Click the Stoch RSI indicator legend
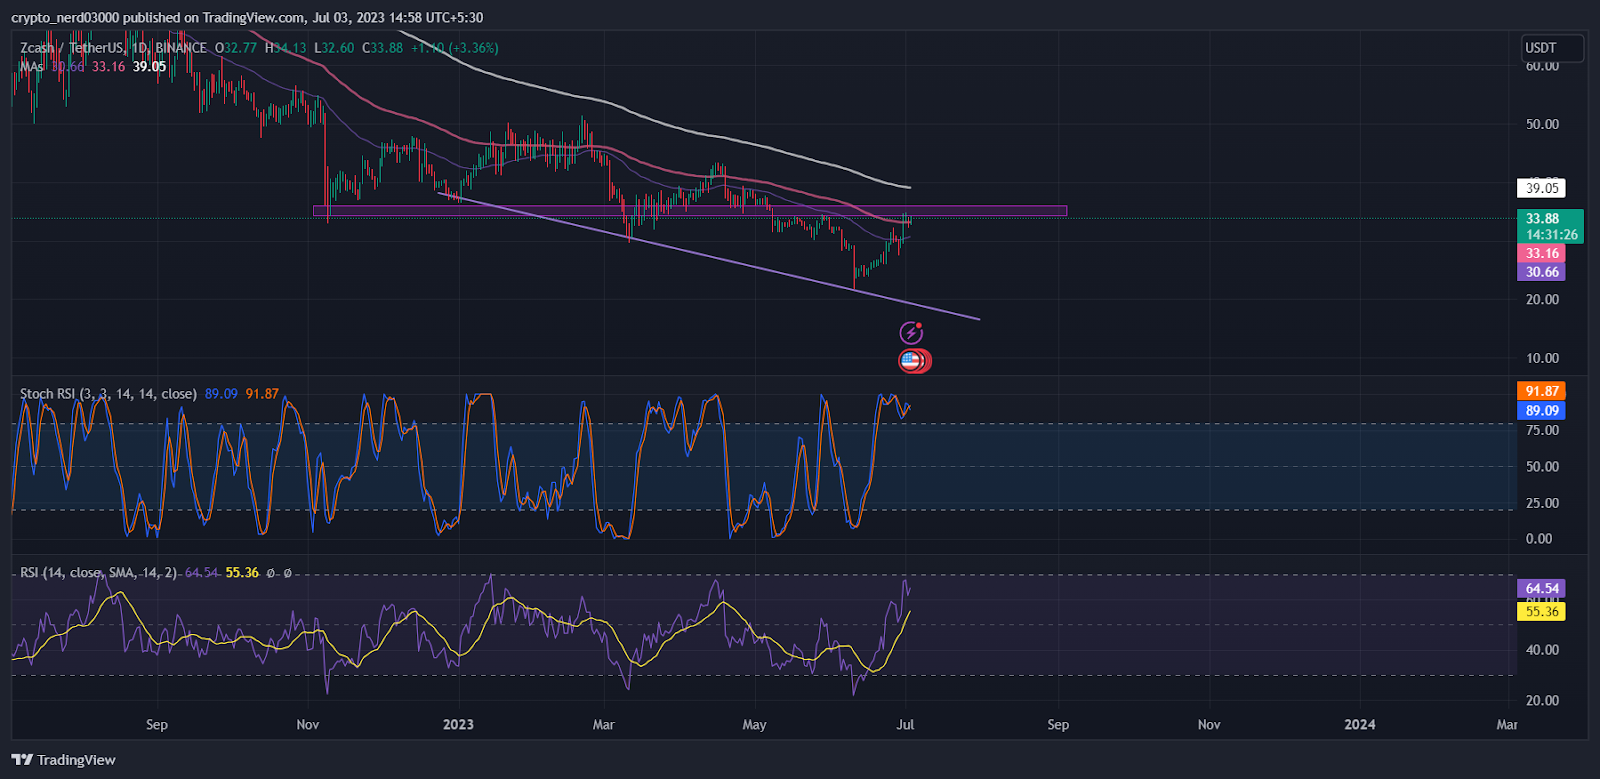Image resolution: width=1600 pixels, height=779 pixels. [x=108, y=394]
